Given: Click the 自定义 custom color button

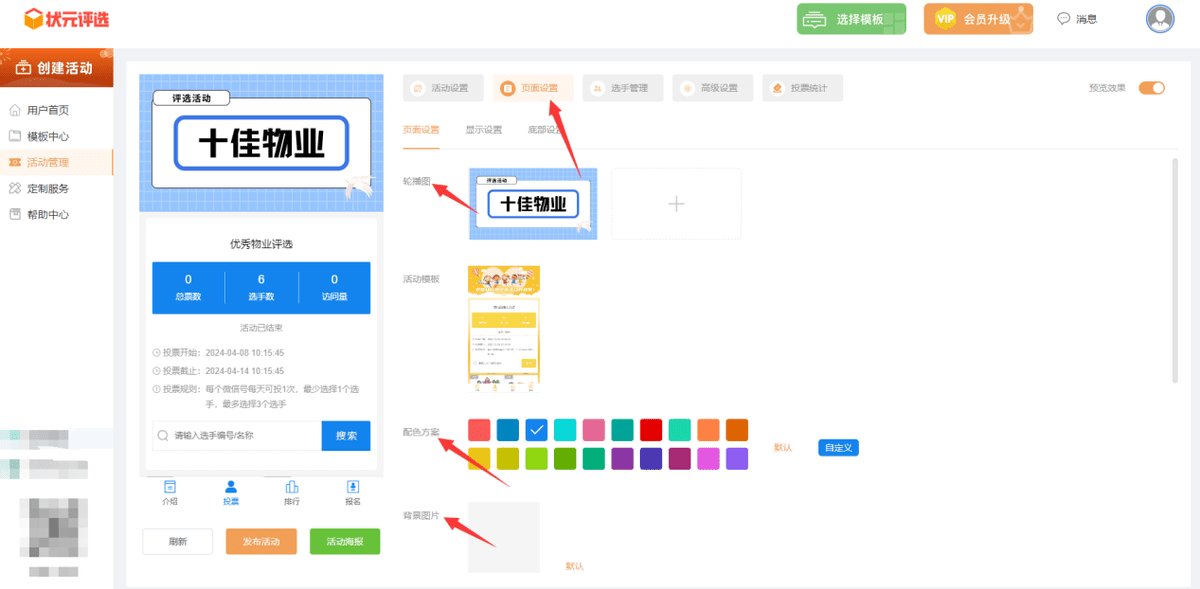Looking at the screenshot, I should click(838, 447).
